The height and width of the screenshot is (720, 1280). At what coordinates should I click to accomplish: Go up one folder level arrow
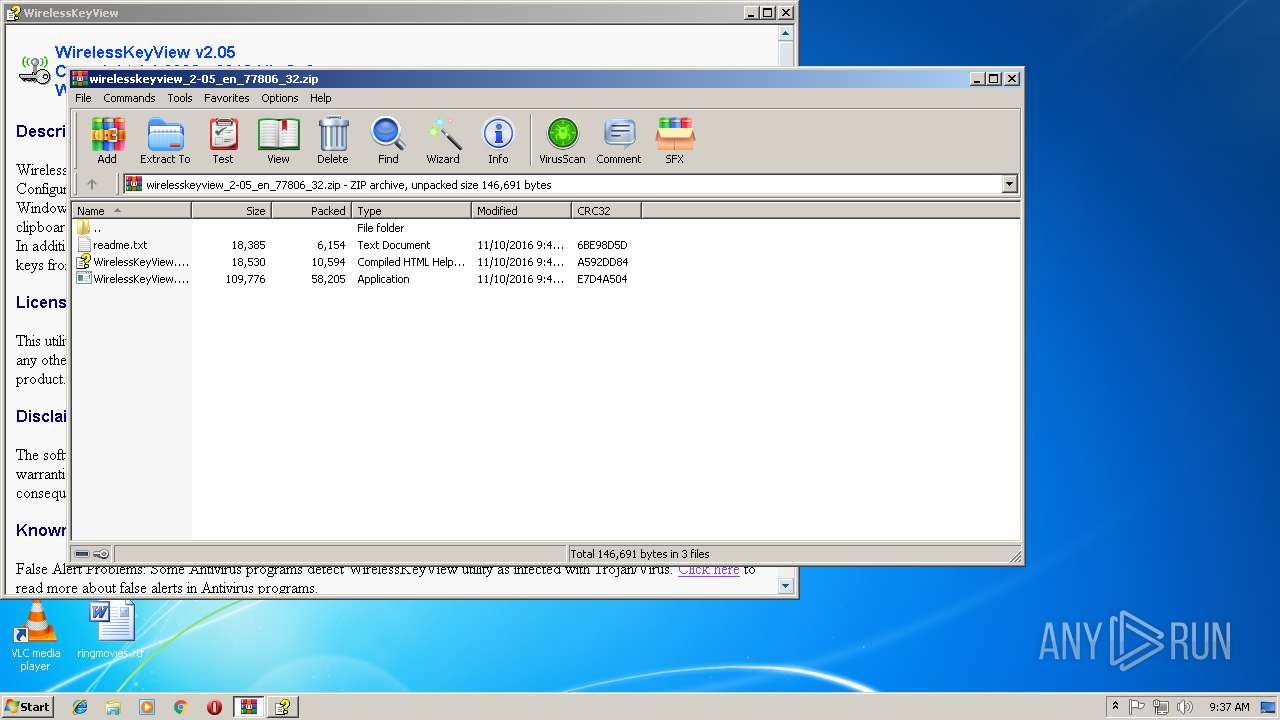92,184
